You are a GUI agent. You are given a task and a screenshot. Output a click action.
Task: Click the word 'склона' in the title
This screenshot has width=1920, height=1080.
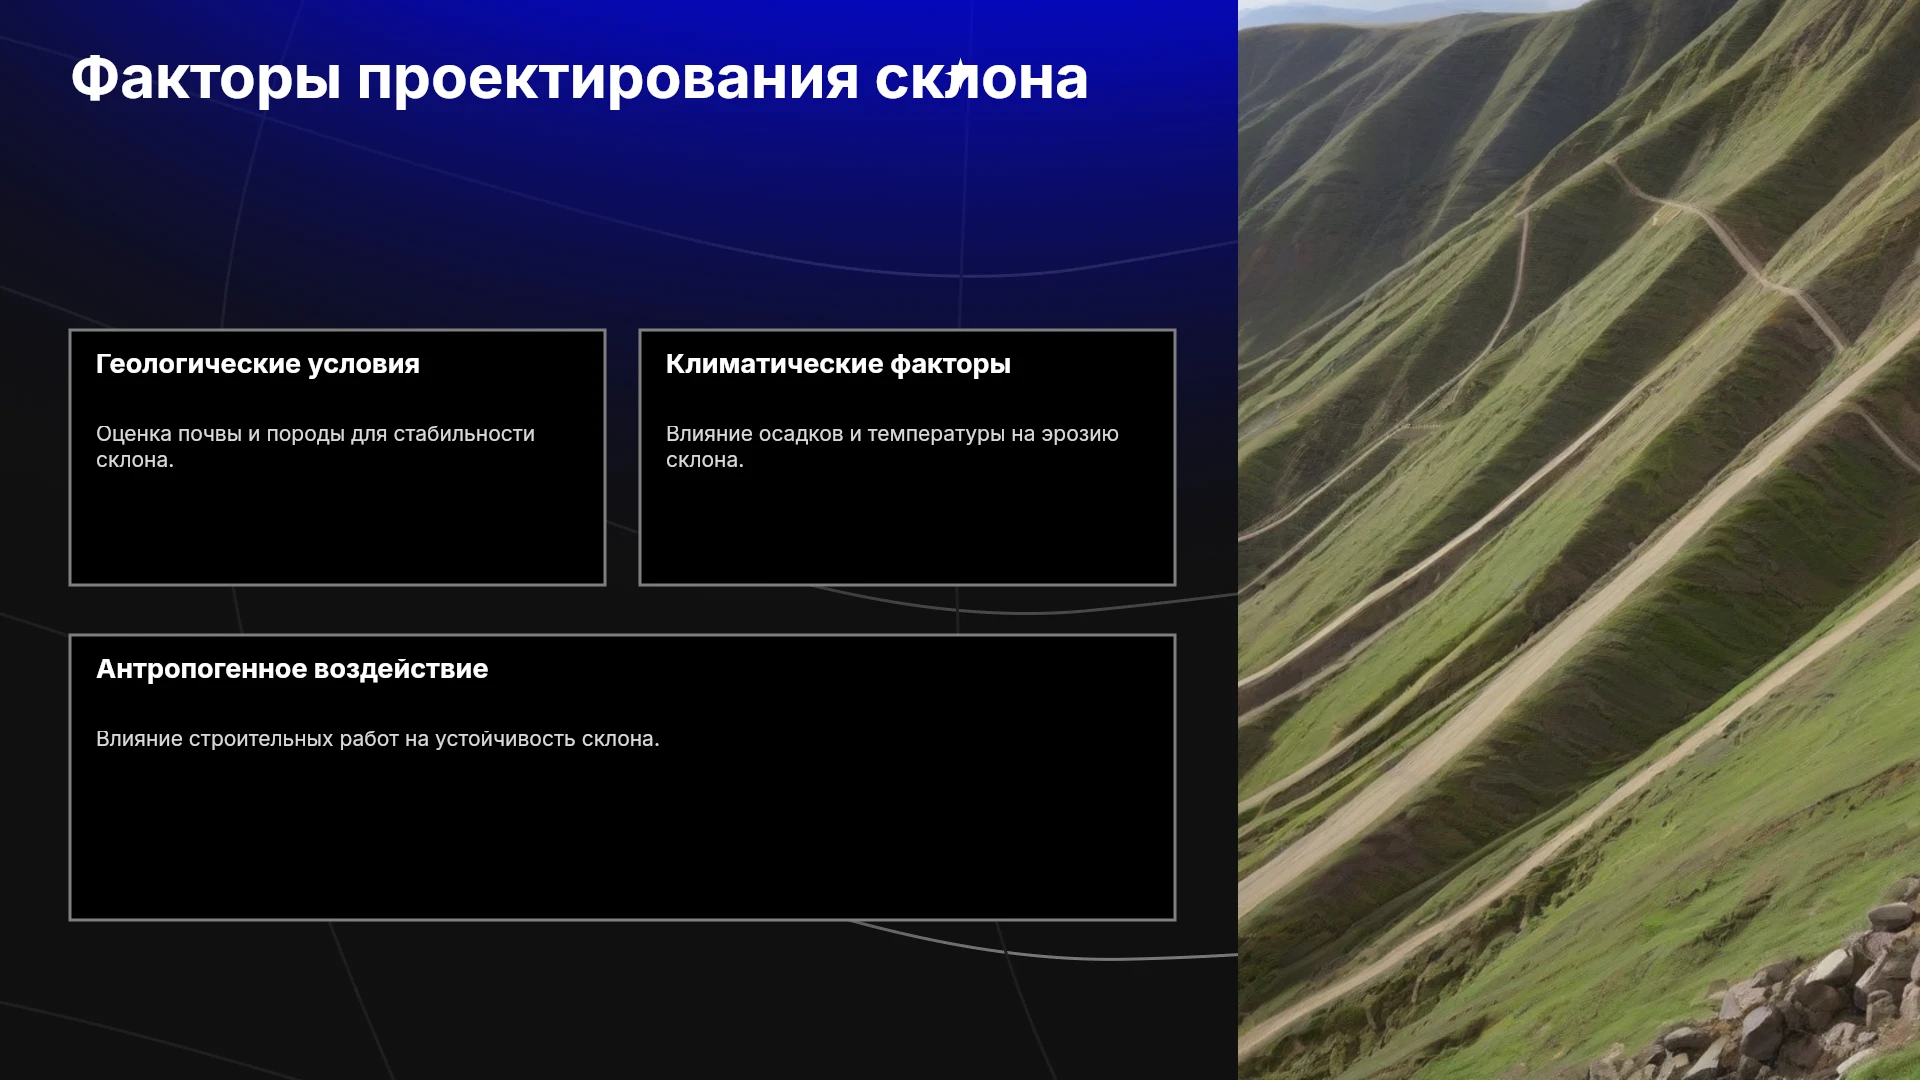tap(981, 79)
